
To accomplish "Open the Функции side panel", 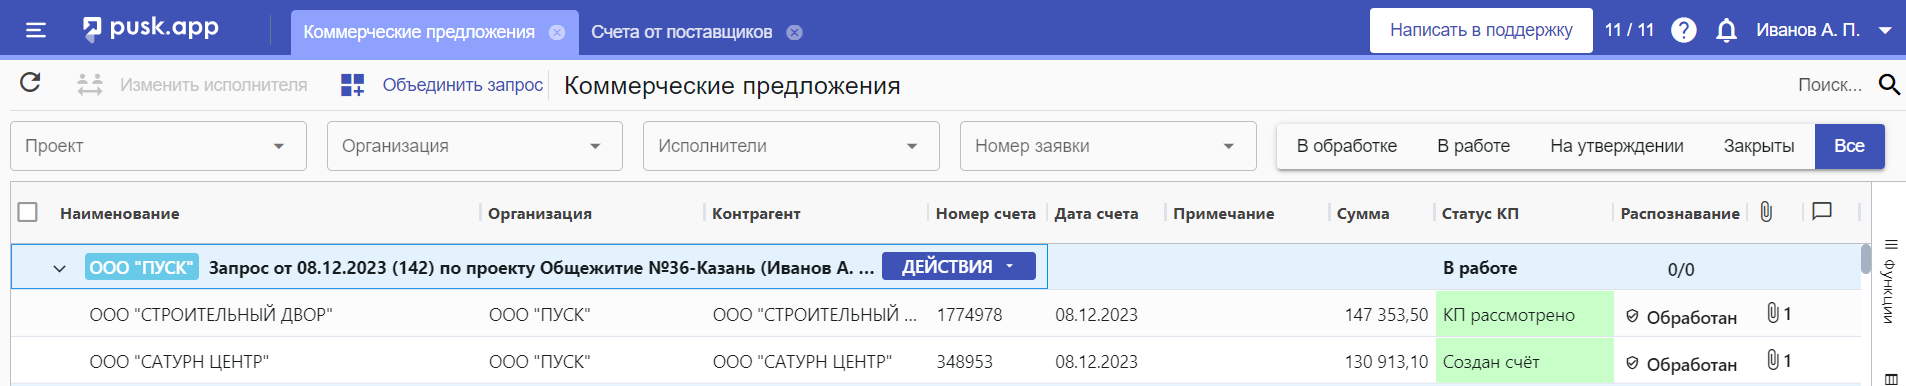I will (x=1890, y=283).
